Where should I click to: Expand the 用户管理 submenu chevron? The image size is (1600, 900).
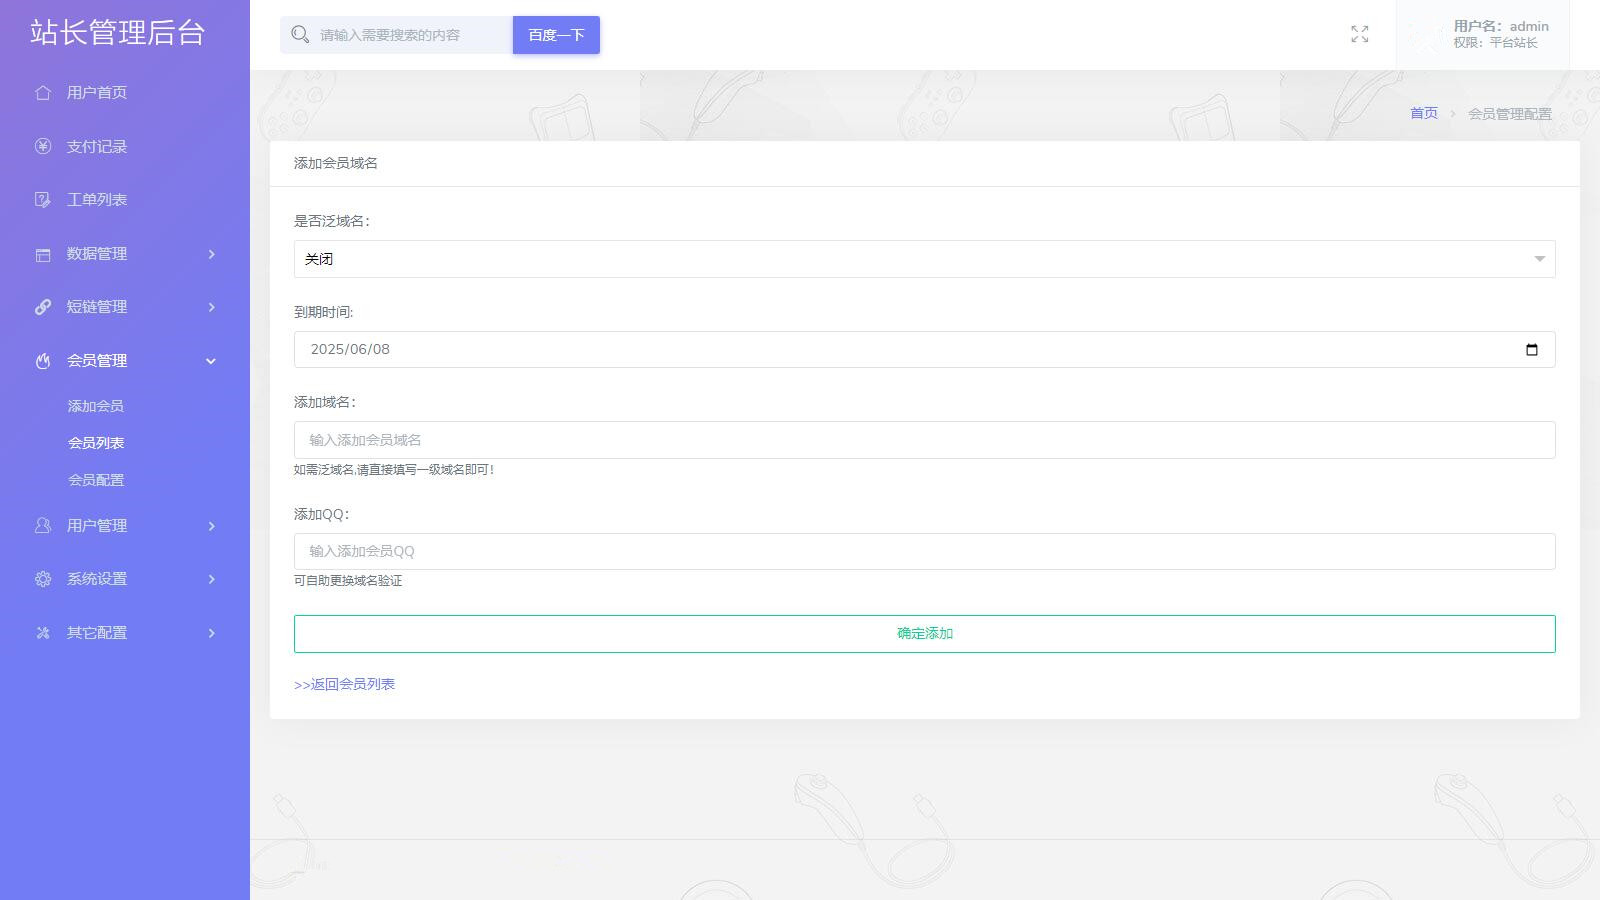click(x=211, y=526)
